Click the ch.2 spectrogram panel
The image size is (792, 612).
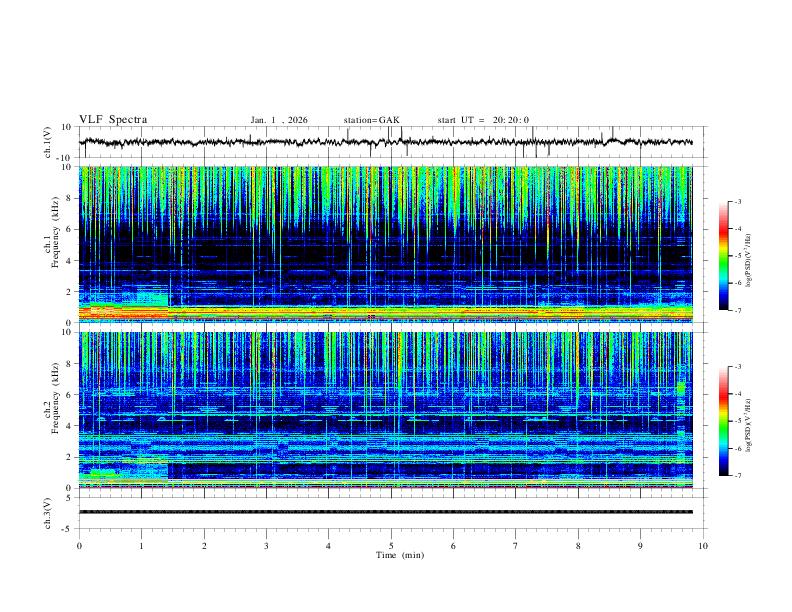coord(386,410)
